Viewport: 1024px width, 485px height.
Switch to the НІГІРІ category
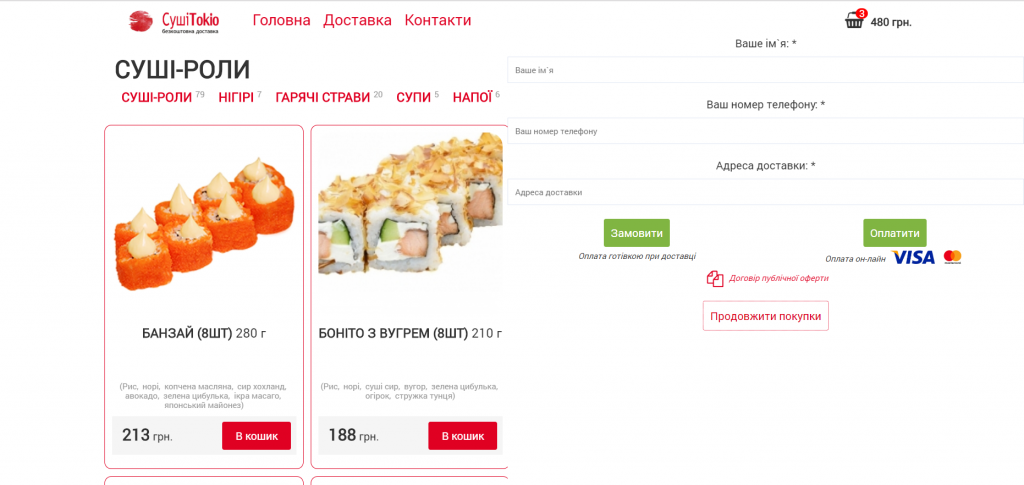point(236,98)
